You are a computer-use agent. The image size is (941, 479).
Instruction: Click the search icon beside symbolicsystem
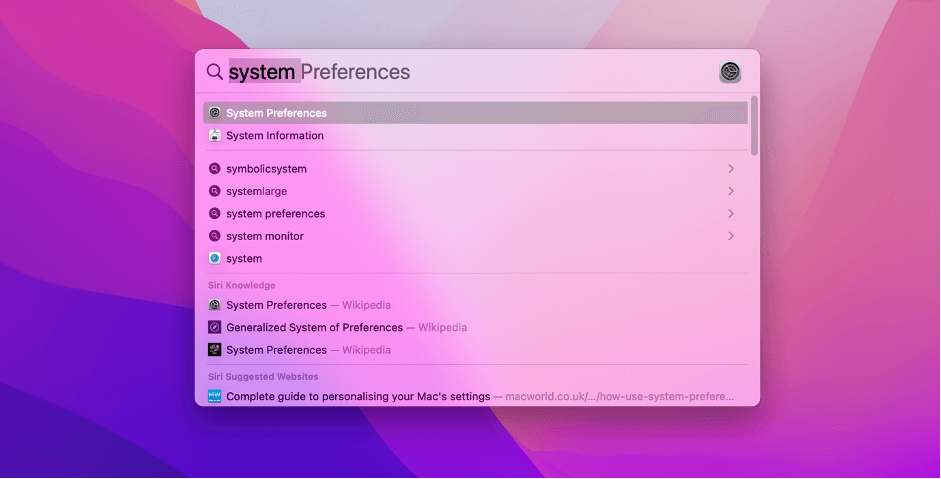coord(214,169)
